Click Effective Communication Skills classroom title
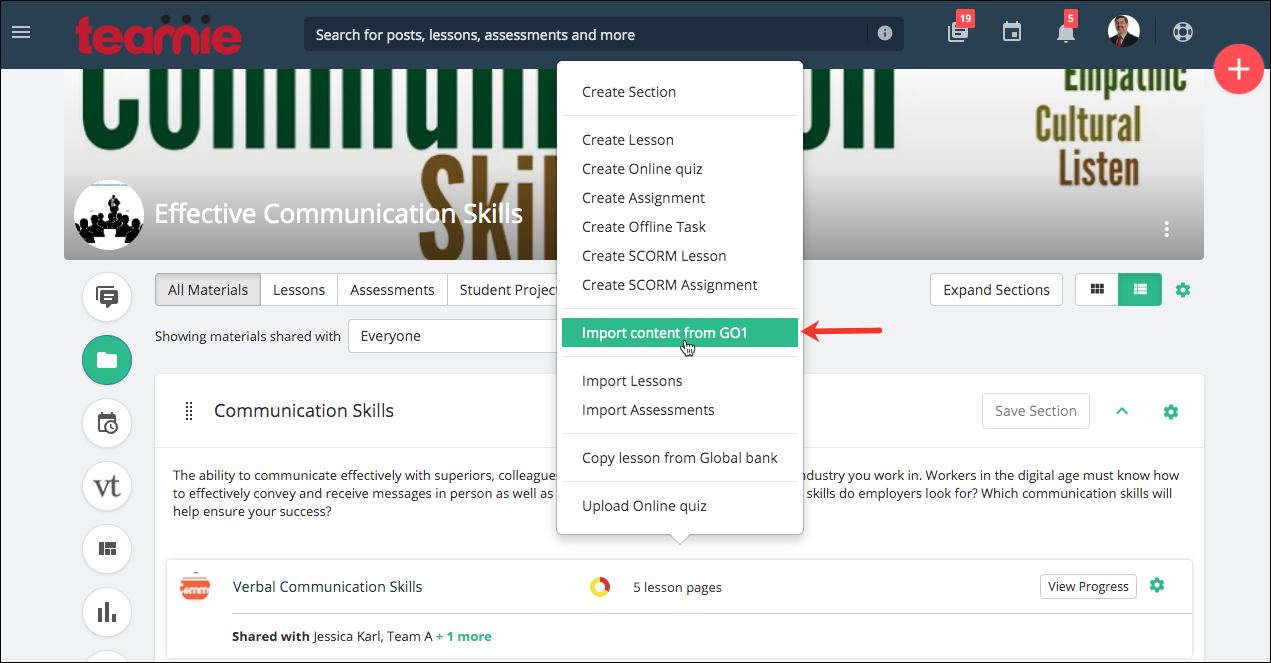This screenshot has width=1271, height=663. 338,214
